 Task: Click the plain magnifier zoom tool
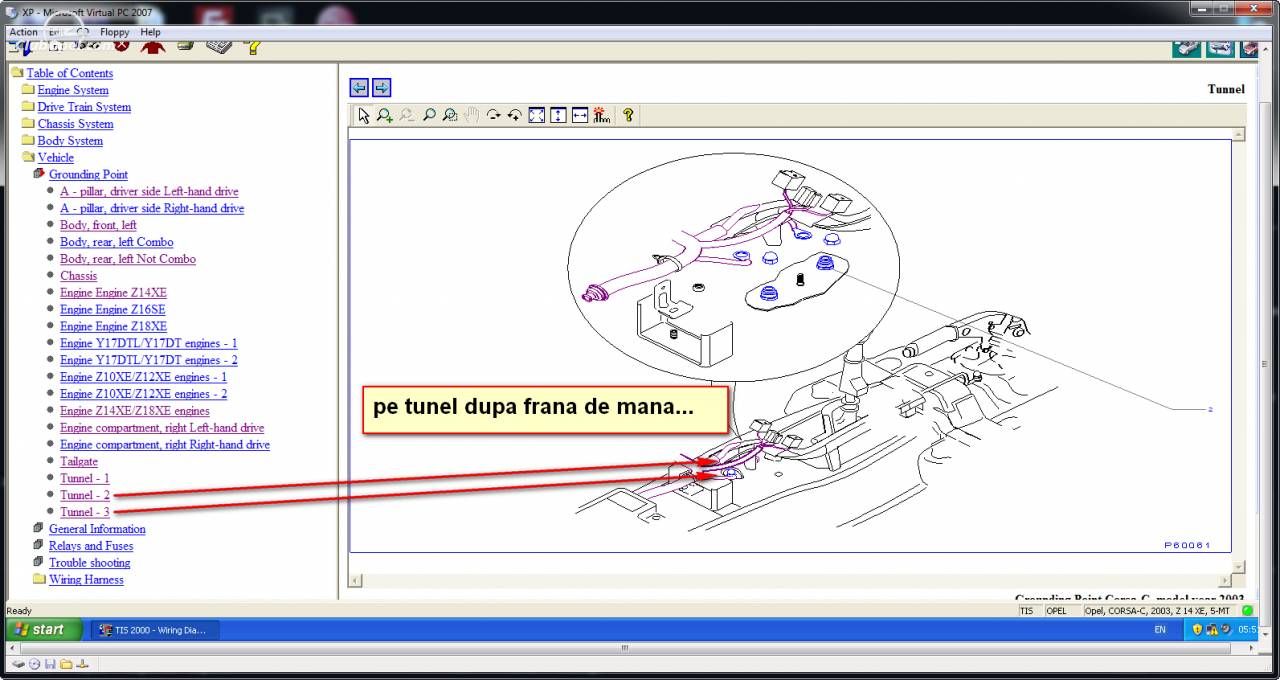pyautogui.click(x=429, y=115)
